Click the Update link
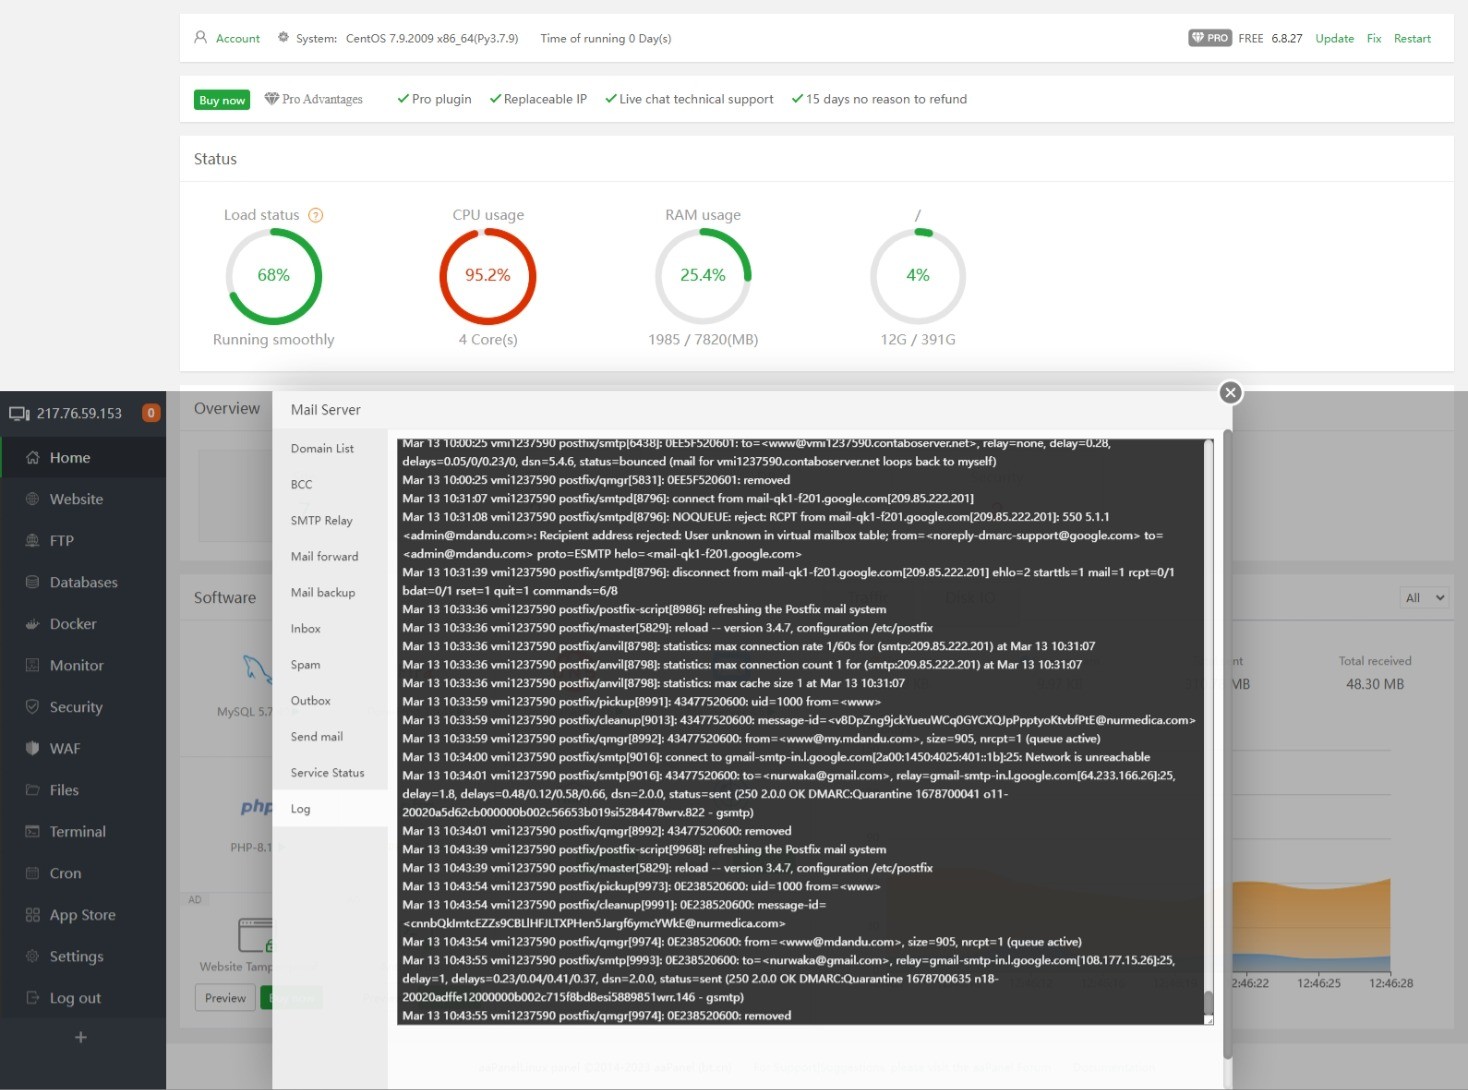The height and width of the screenshot is (1090, 1468). (1335, 39)
